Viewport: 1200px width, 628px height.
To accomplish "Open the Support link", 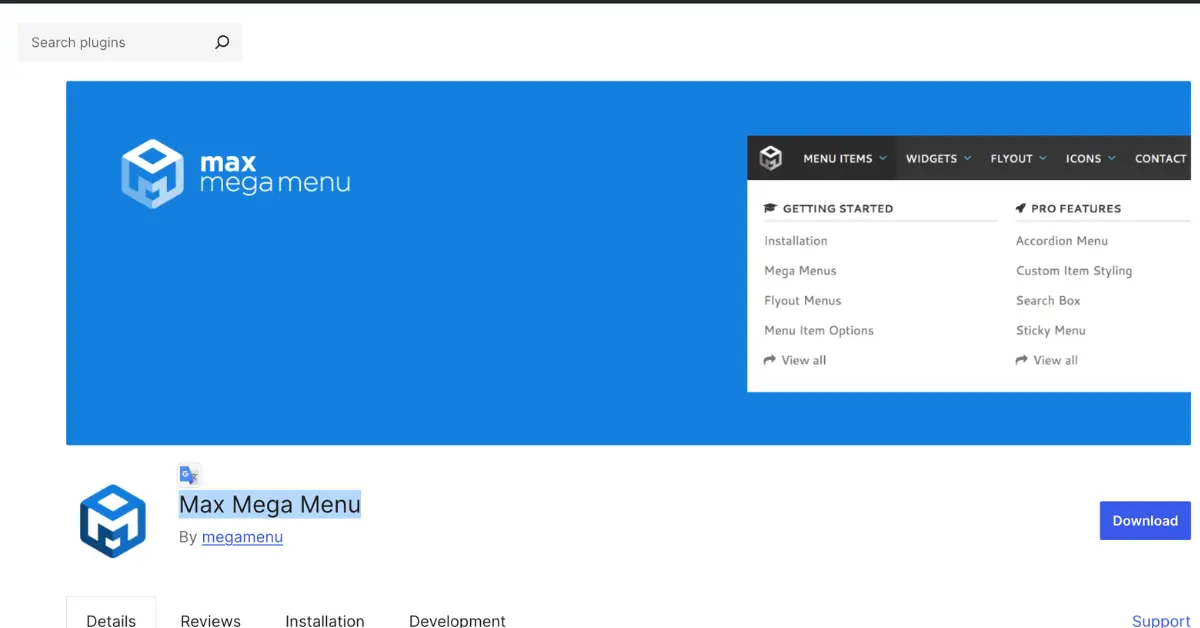I will [x=1161, y=621].
